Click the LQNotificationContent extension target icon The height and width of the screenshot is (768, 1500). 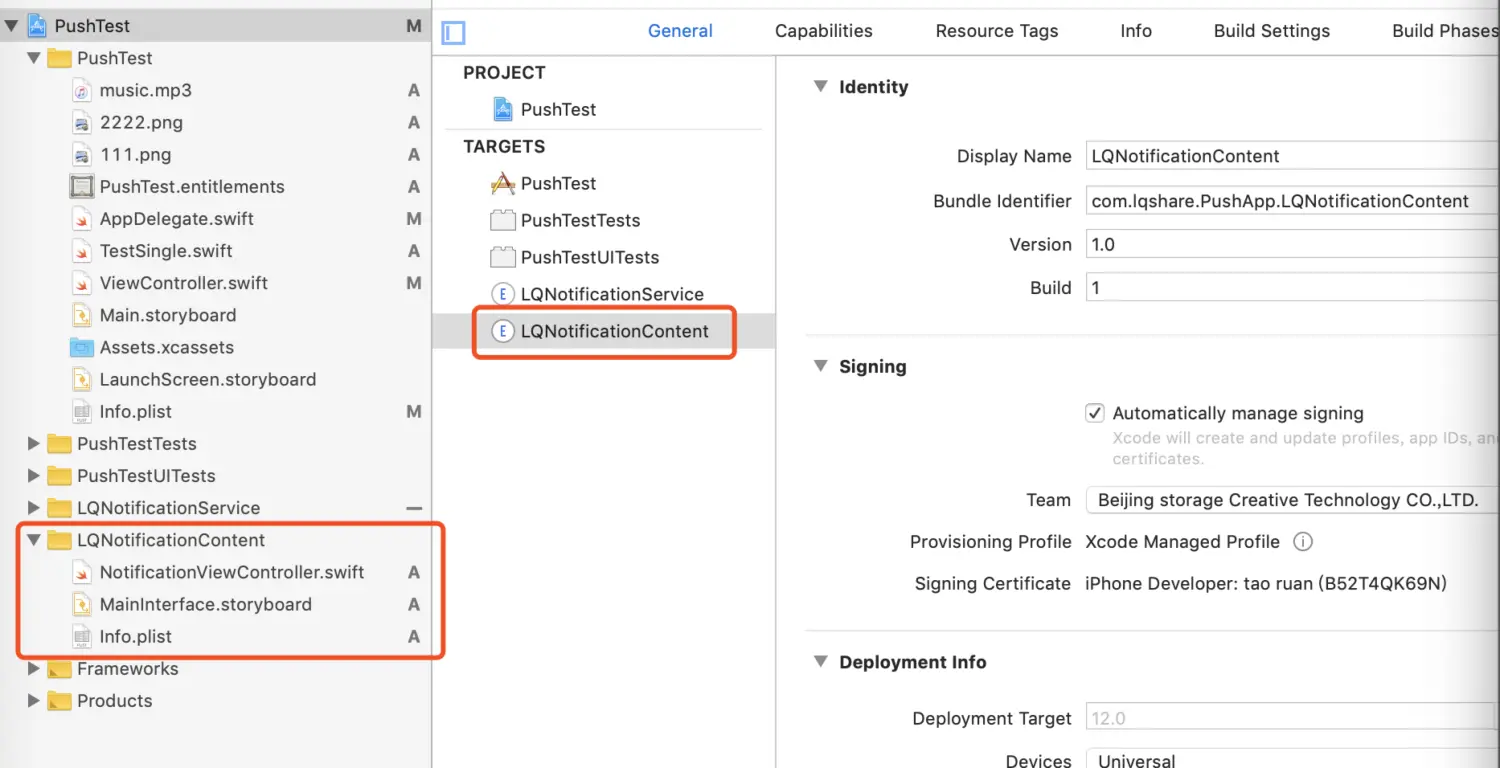click(502, 331)
